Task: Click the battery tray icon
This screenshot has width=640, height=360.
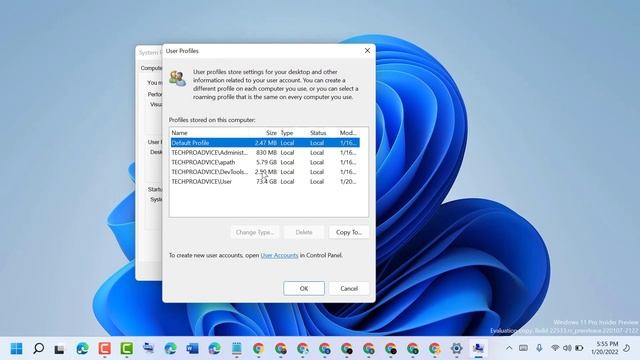Action: (579, 348)
